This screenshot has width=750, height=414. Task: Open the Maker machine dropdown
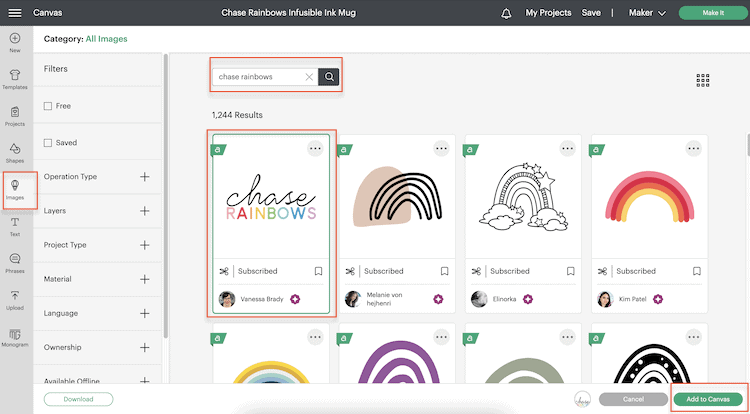point(647,13)
